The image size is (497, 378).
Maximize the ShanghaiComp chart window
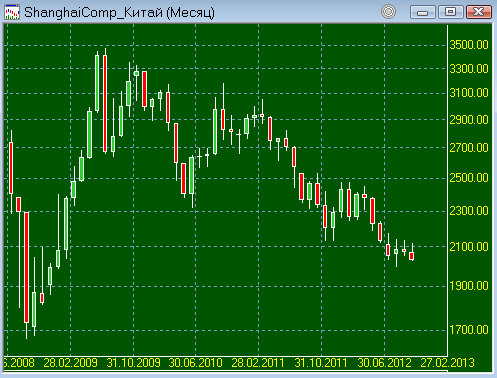click(x=451, y=12)
